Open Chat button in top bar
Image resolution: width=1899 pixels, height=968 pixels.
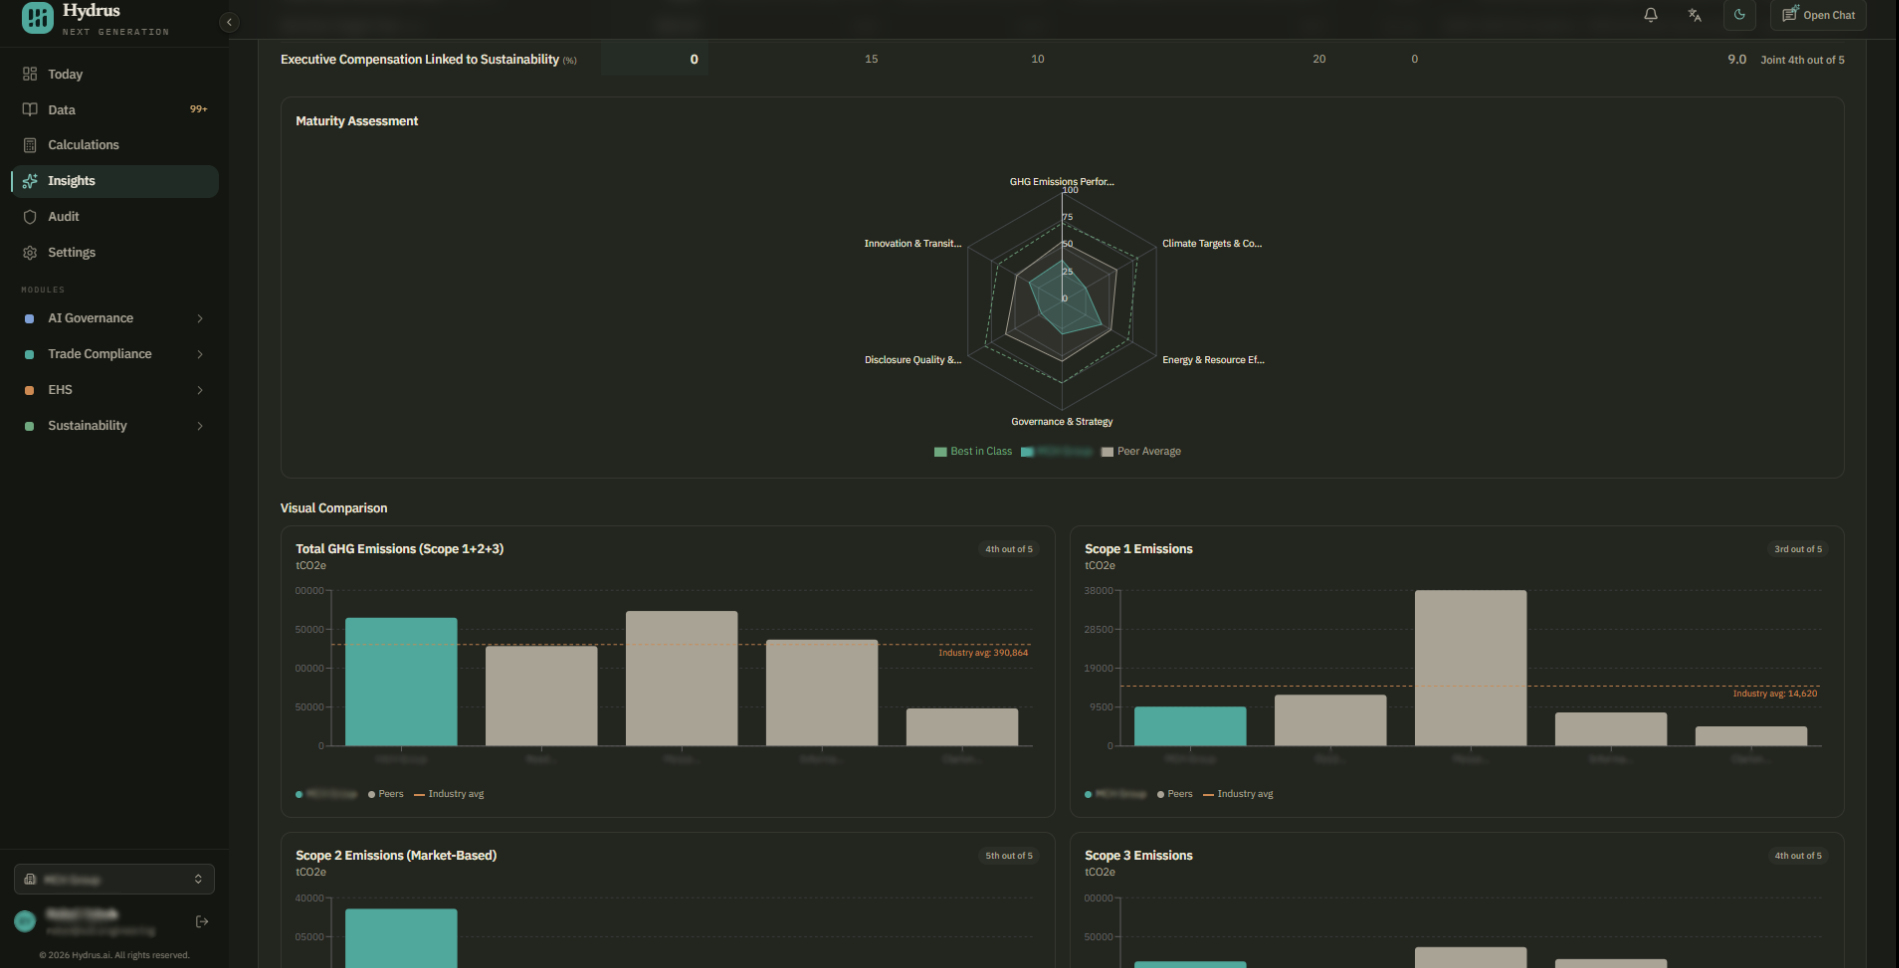[x=1818, y=15]
